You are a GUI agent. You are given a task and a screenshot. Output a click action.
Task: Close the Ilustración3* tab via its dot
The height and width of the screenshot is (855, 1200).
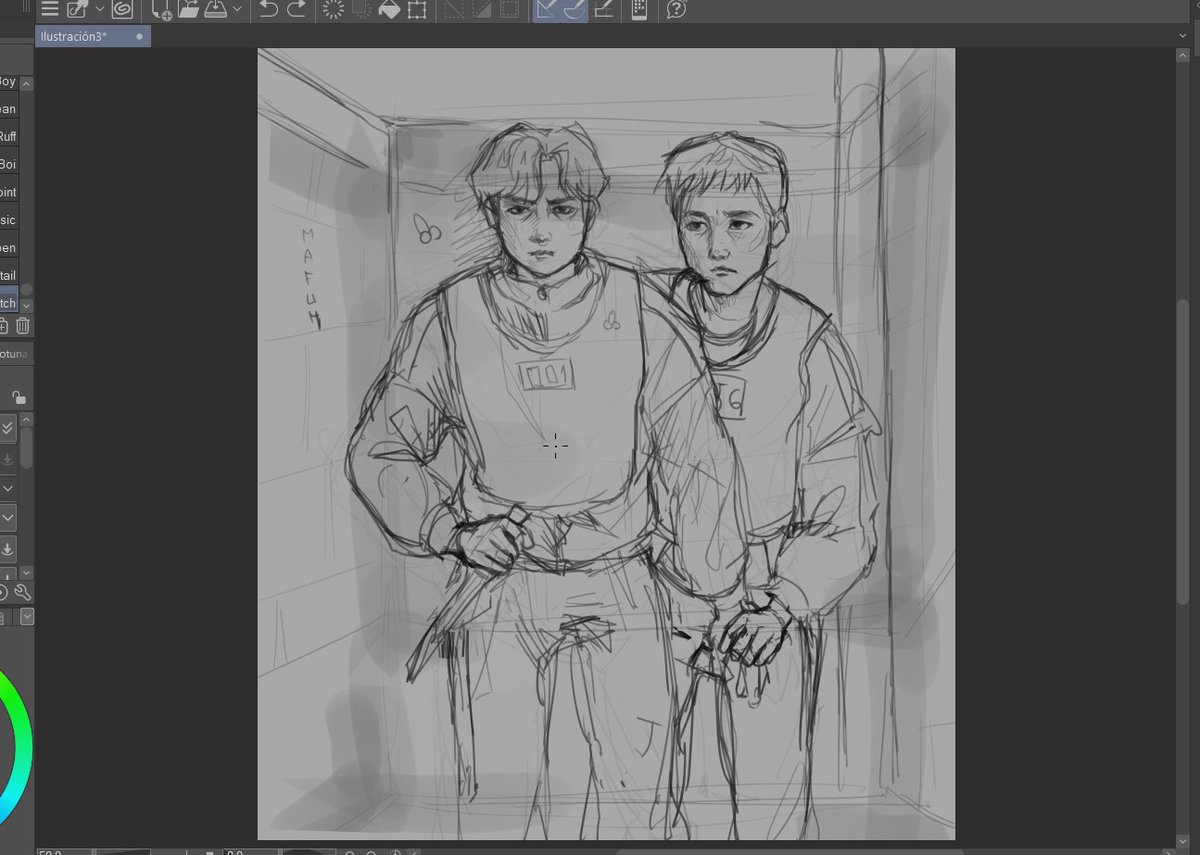139,36
